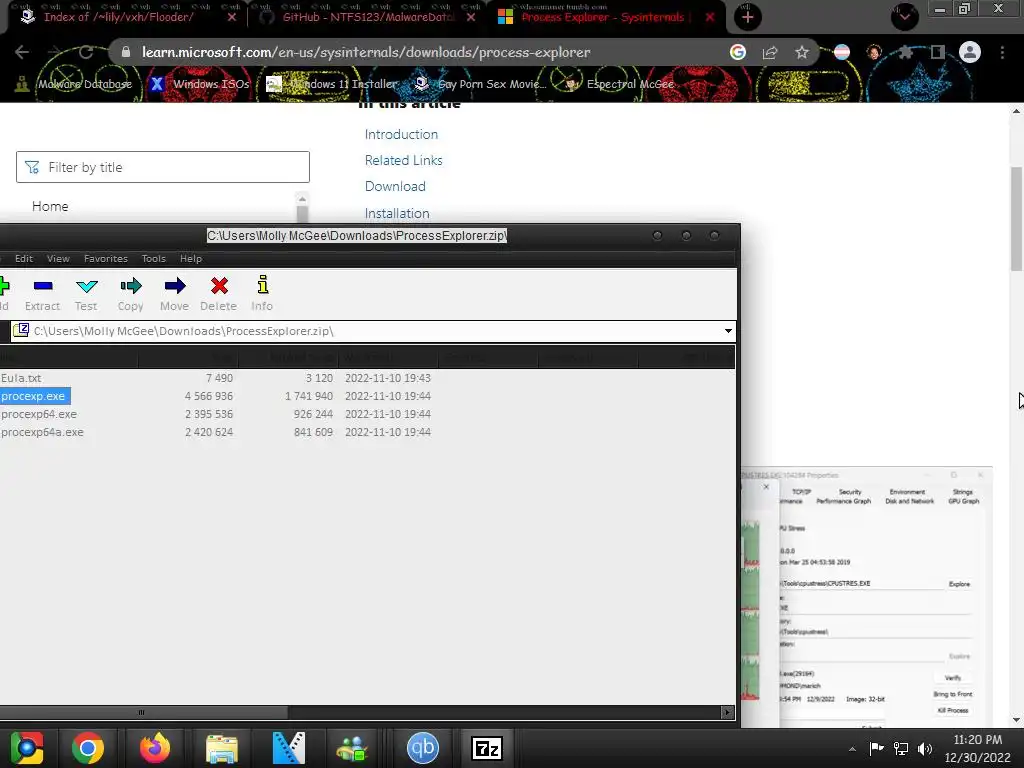Click the Google icon in address bar
Viewport: 1024px width, 768px height.
pos(737,52)
